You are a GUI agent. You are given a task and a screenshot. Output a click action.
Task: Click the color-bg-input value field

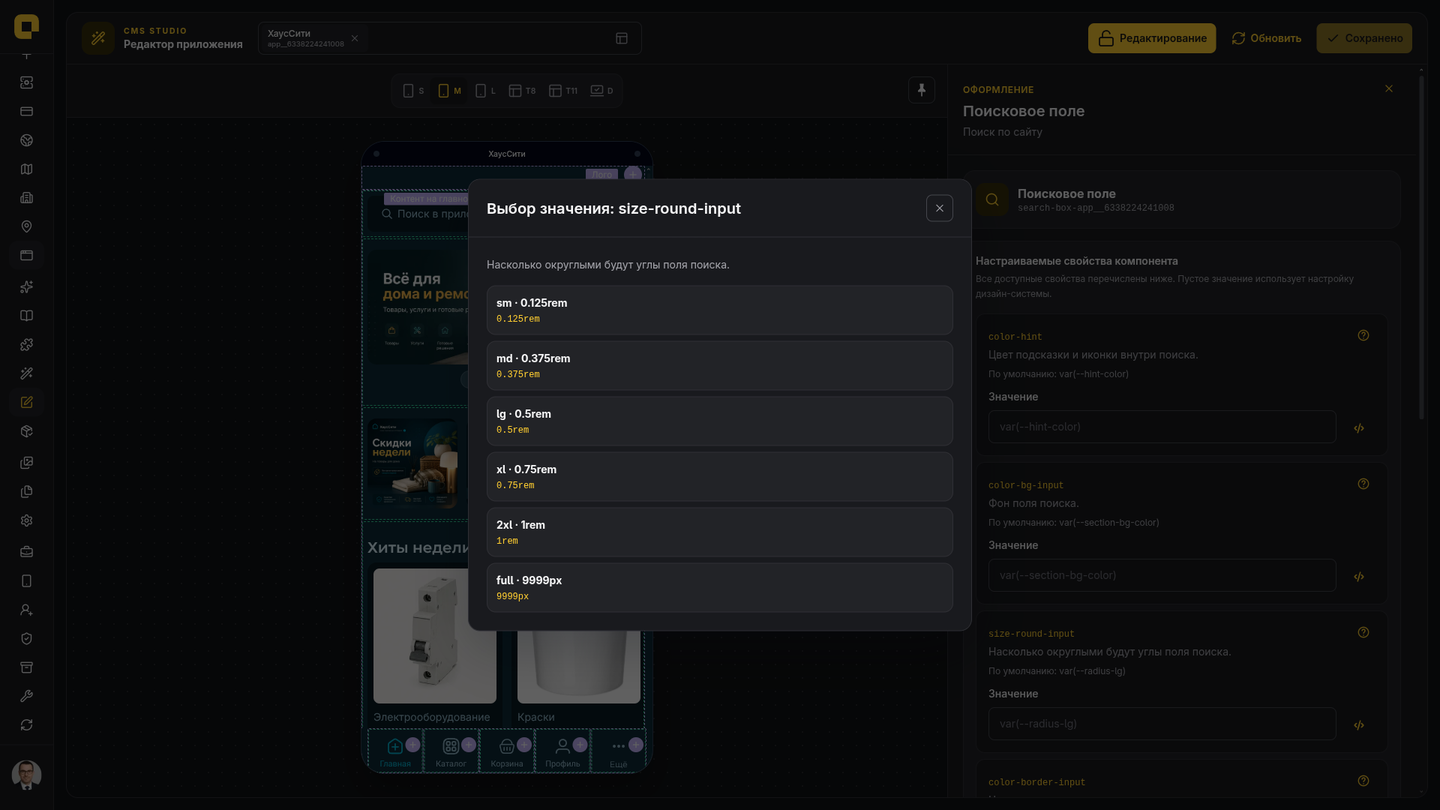[x=1162, y=575]
